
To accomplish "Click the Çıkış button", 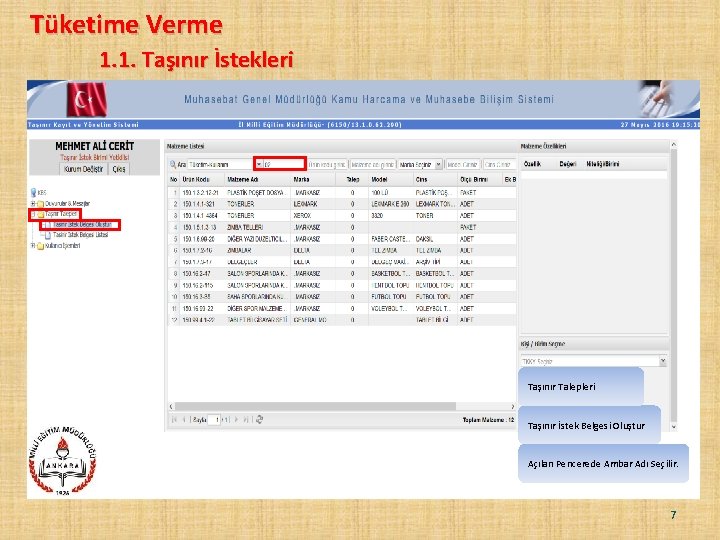I will [119, 169].
